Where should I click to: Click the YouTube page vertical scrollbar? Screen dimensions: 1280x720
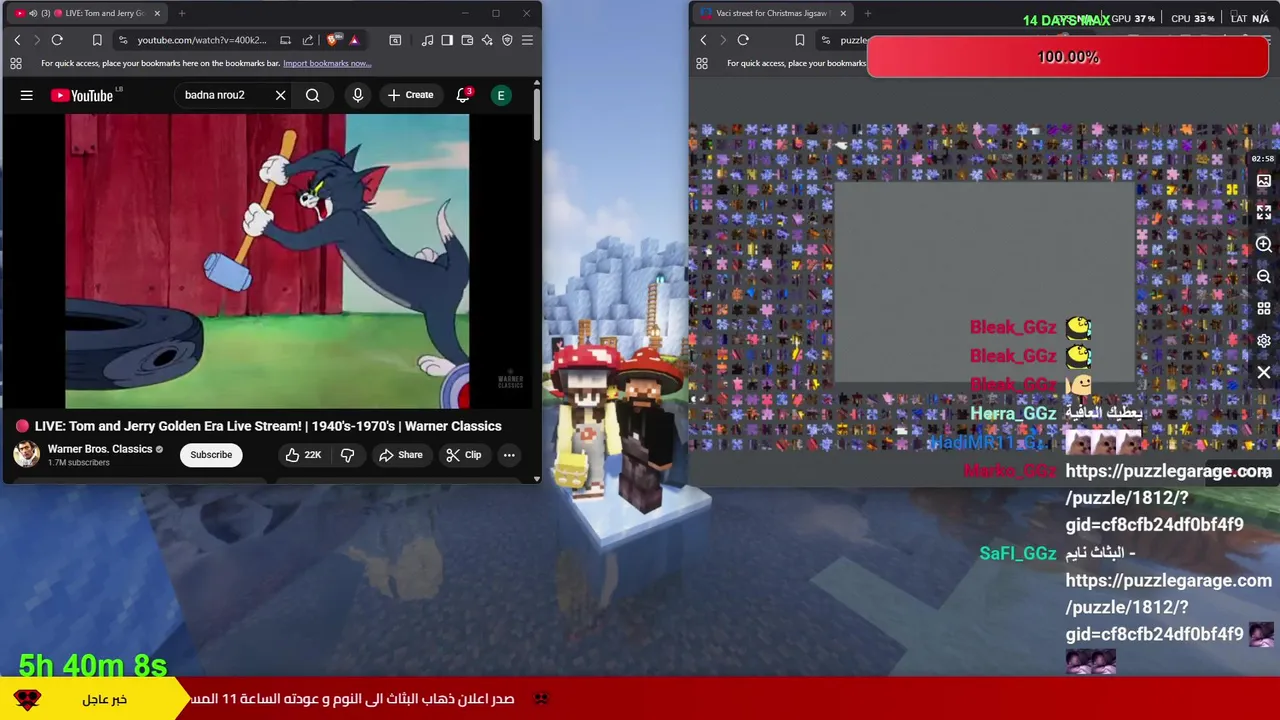click(536, 115)
